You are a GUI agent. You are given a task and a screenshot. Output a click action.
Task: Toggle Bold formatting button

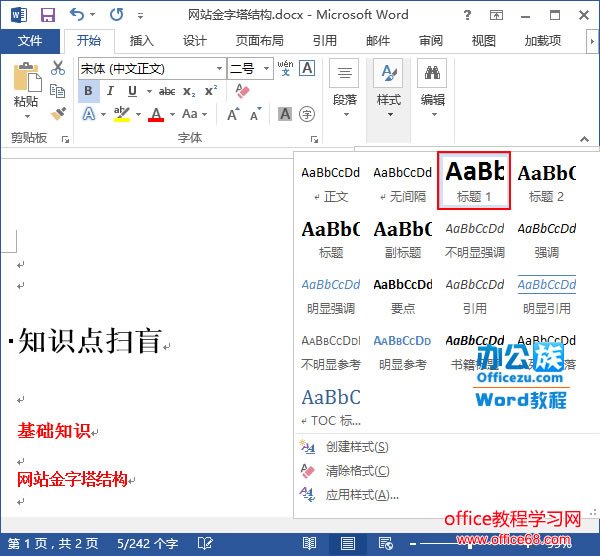[88, 91]
